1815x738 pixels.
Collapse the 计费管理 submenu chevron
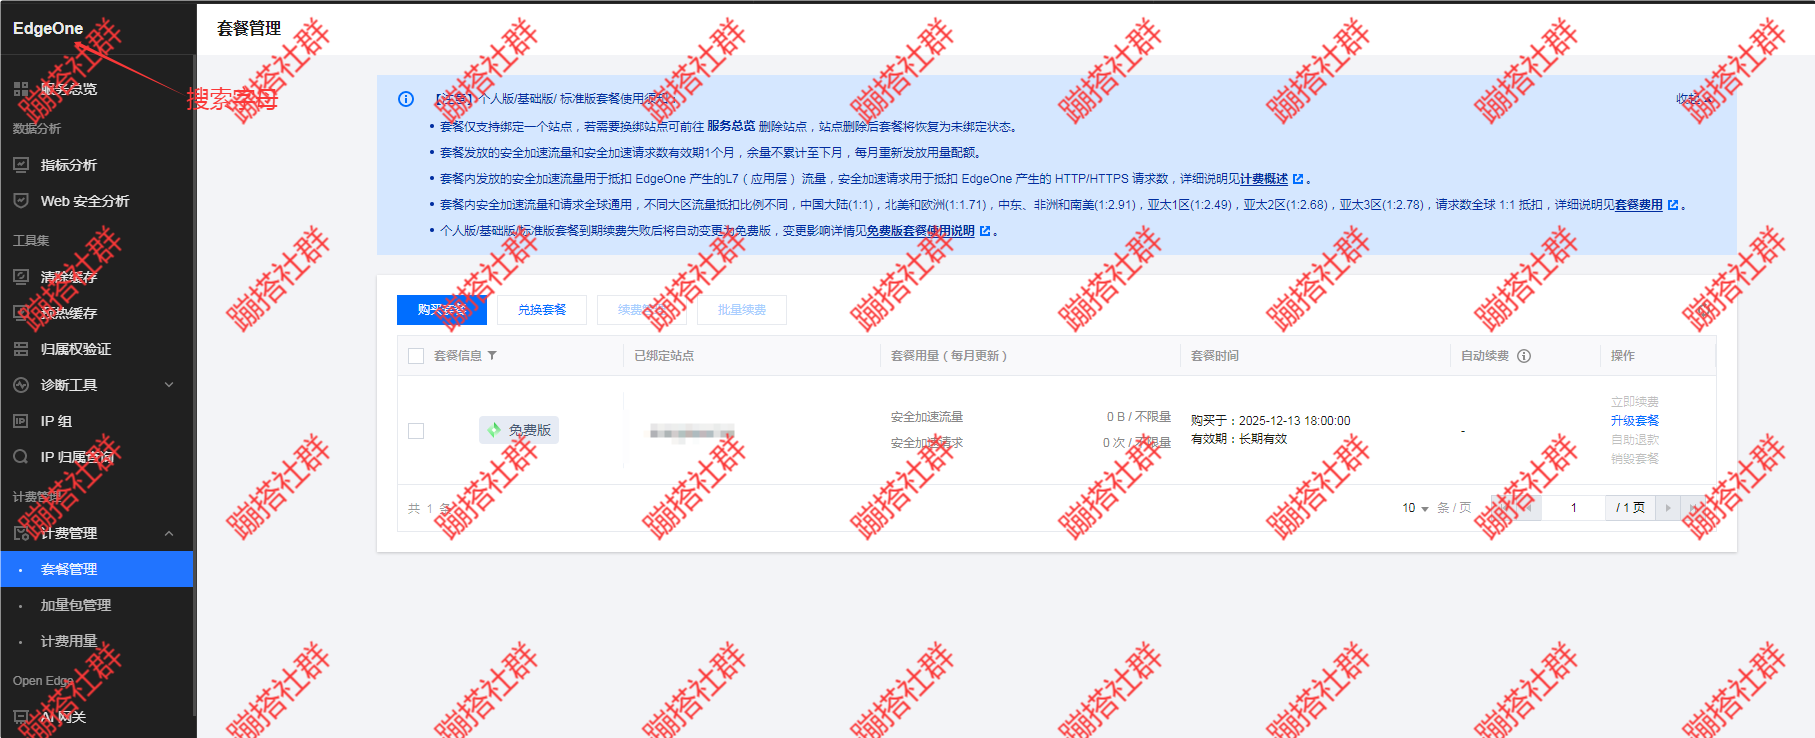(169, 533)
